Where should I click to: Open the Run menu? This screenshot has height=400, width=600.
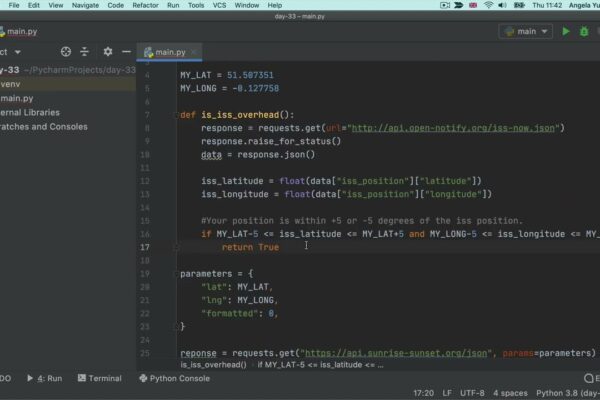coord(173,5)
